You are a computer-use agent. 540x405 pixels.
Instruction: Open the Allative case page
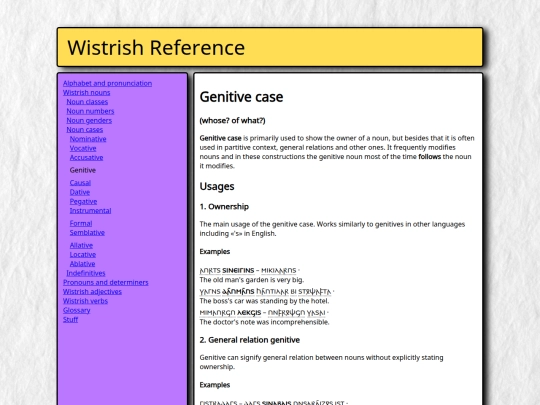tap(81, 246)
